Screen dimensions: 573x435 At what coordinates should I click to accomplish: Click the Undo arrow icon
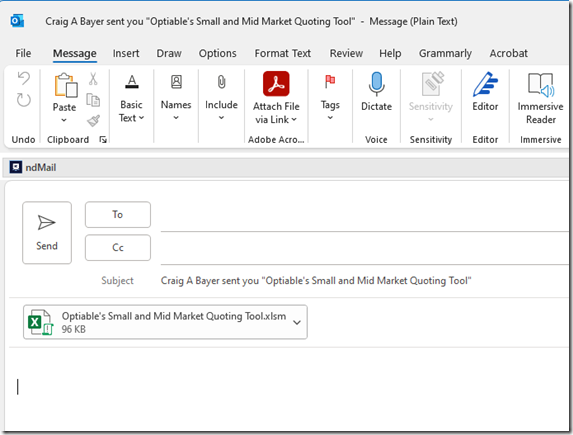click(24, 78)
